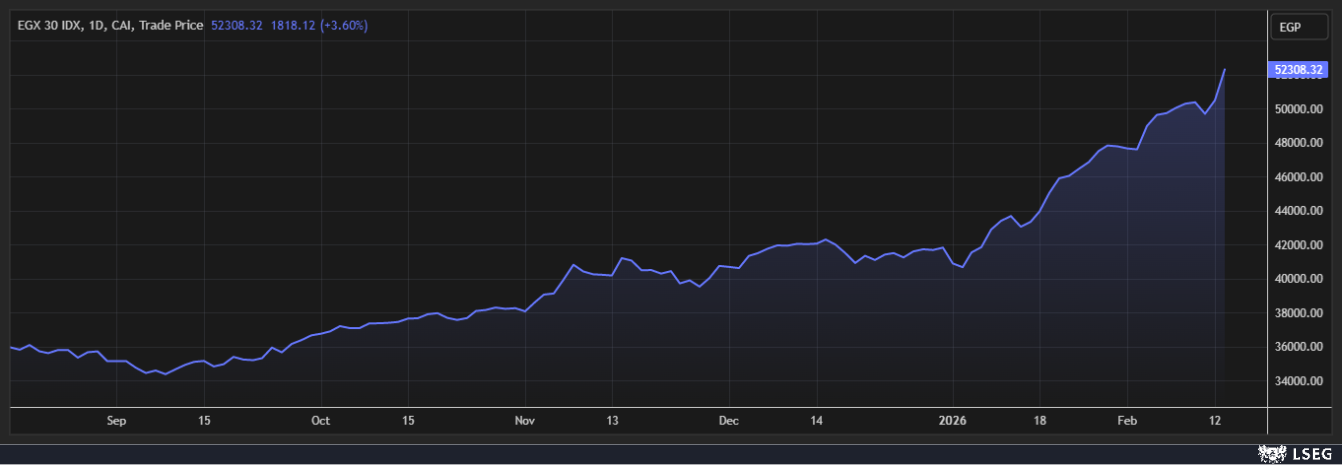Click the Feb label on the time axis
1342x465 pixels.
pos(1127,421)
